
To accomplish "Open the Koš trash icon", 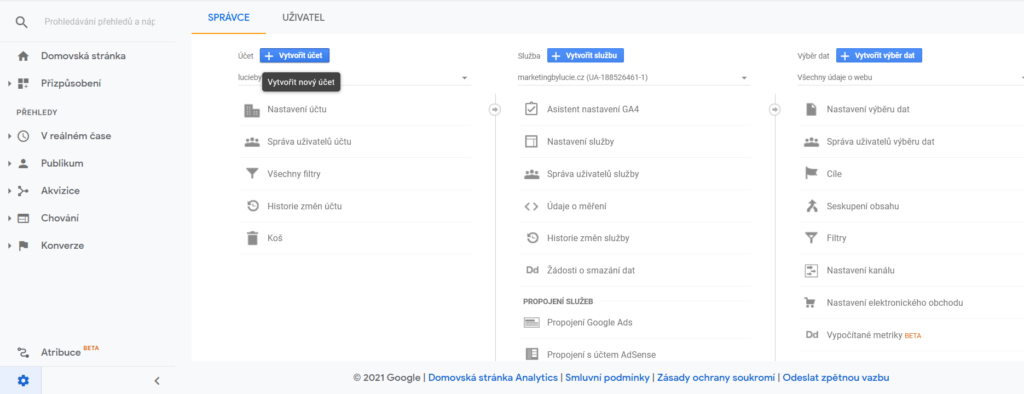I will click(x=252, y=238).
